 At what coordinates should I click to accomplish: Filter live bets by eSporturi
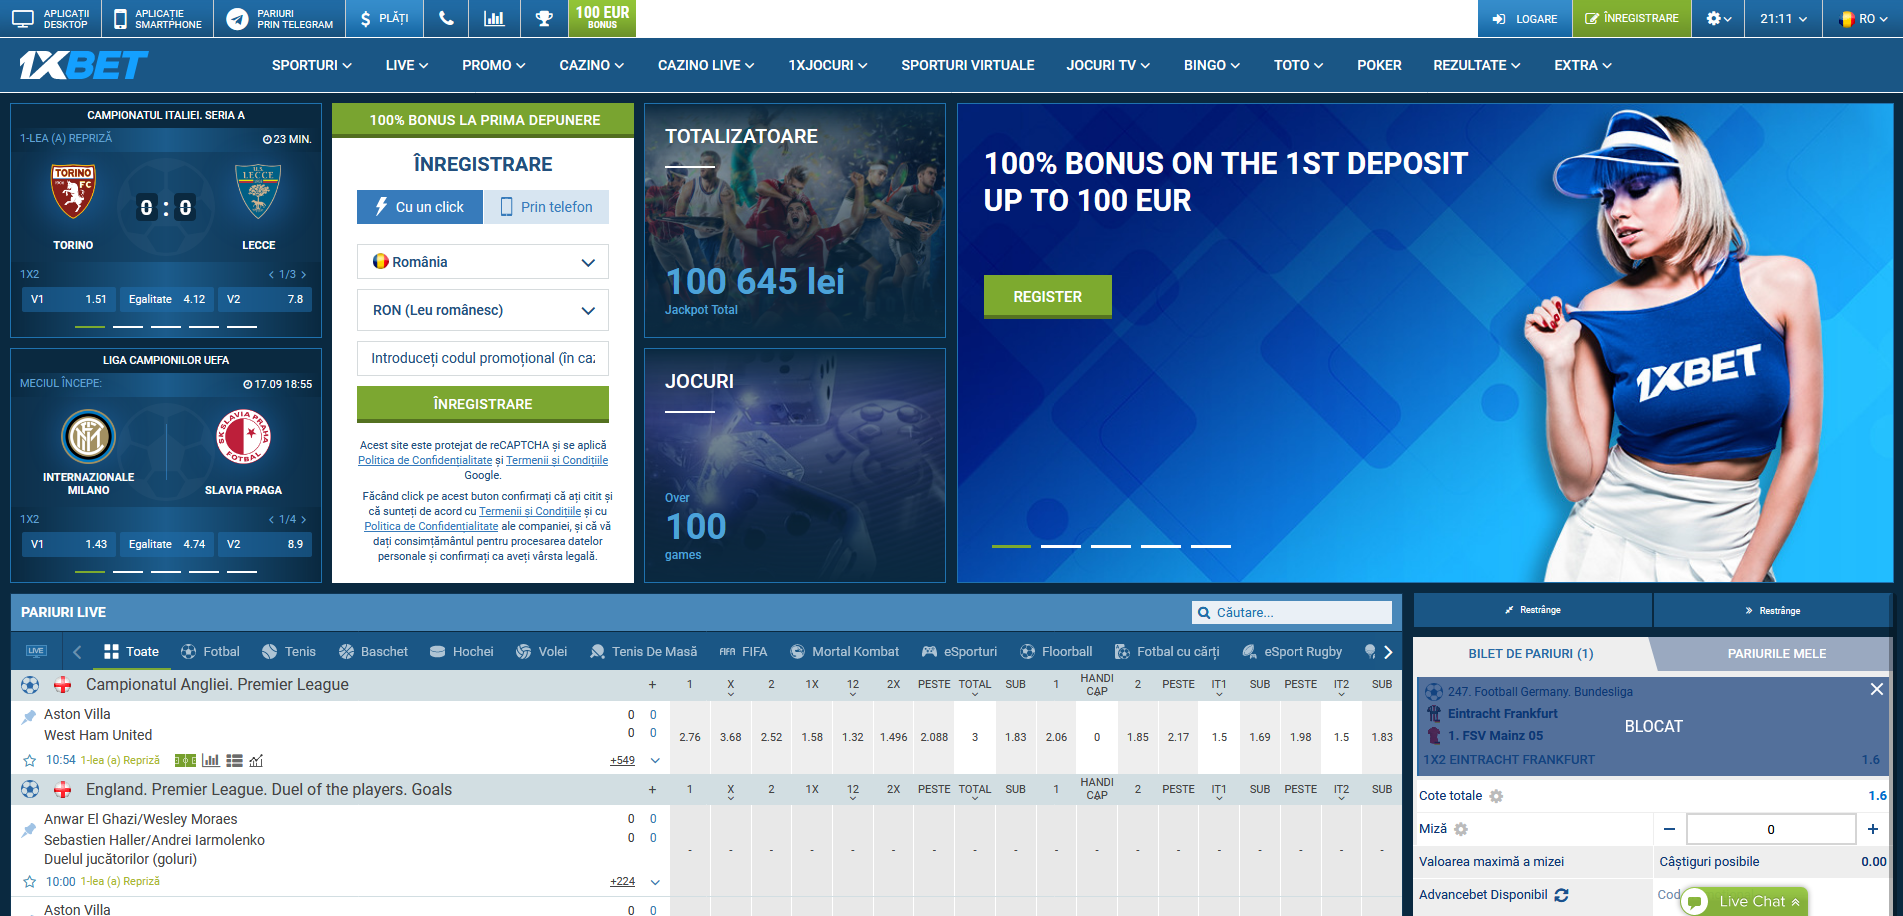959,652
